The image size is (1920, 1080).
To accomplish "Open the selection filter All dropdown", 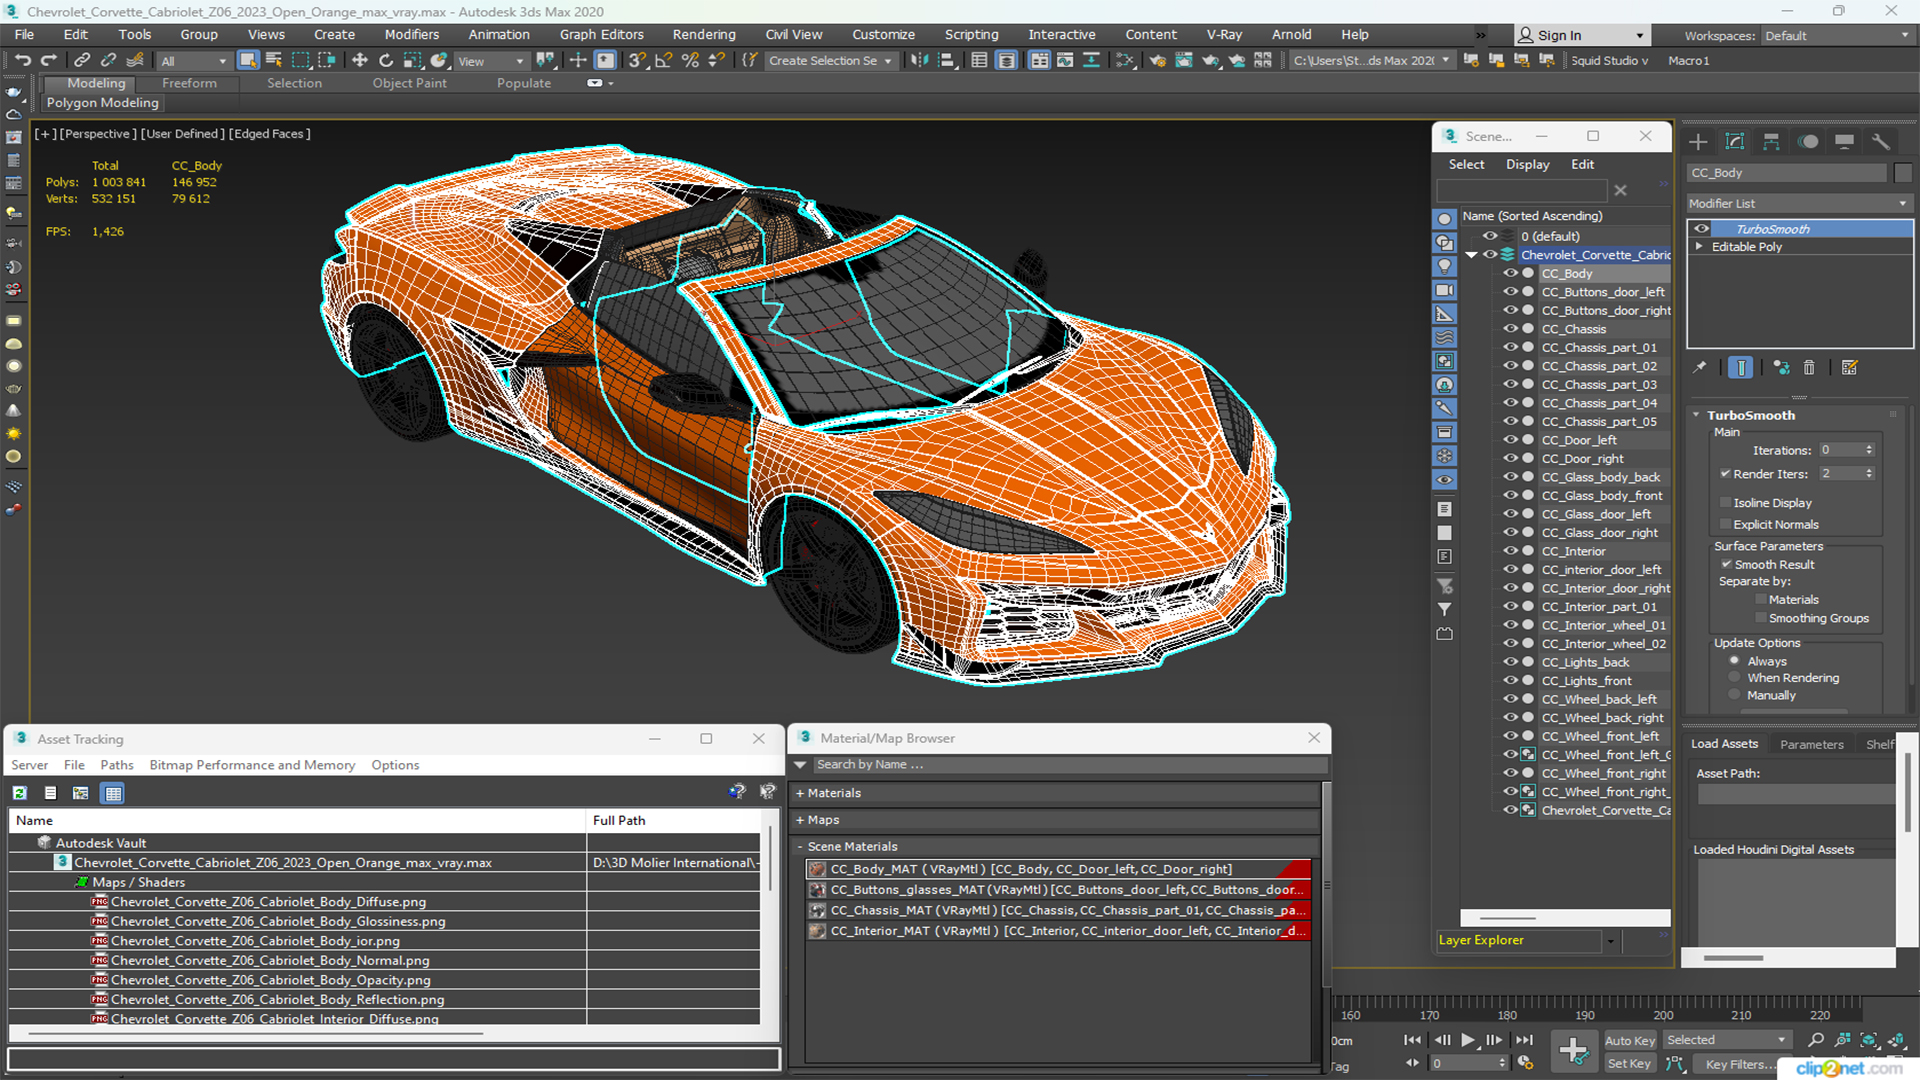I will [194, 61].
